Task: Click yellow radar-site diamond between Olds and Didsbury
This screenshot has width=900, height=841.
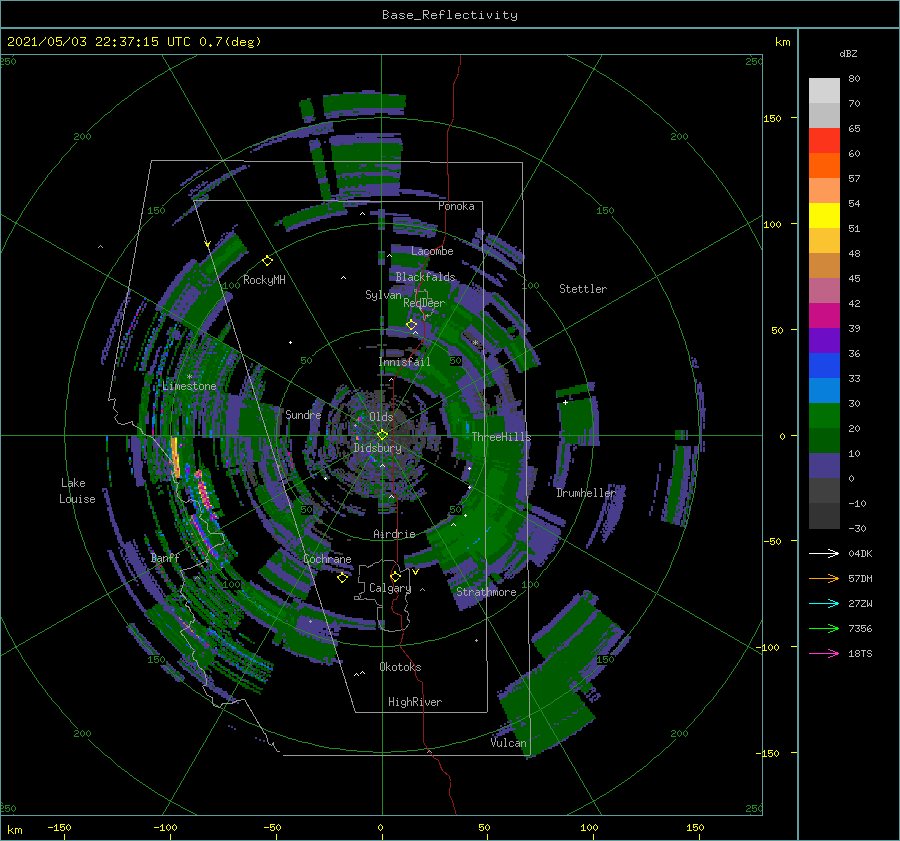Action: [382, 435]
